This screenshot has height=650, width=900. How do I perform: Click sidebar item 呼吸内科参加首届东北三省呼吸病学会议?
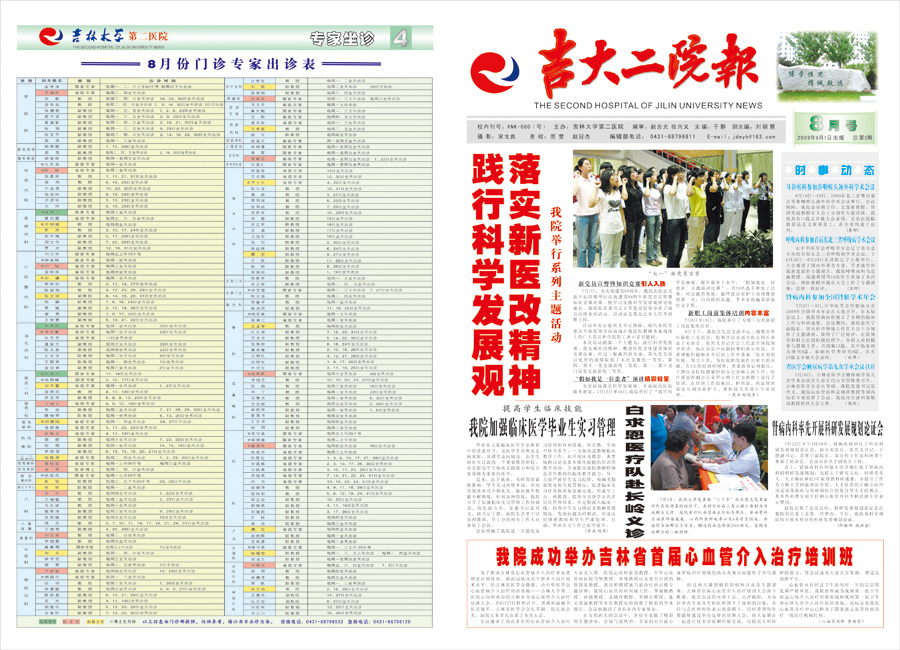(831, 239)
